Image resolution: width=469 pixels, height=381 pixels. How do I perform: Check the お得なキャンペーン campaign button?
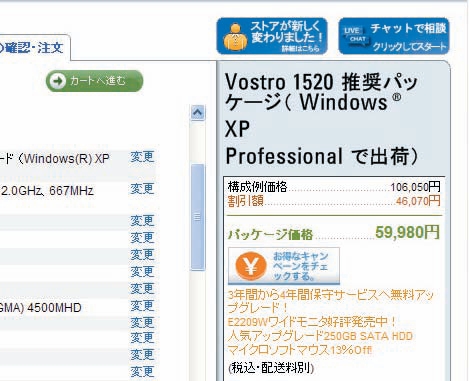point(284,266)
